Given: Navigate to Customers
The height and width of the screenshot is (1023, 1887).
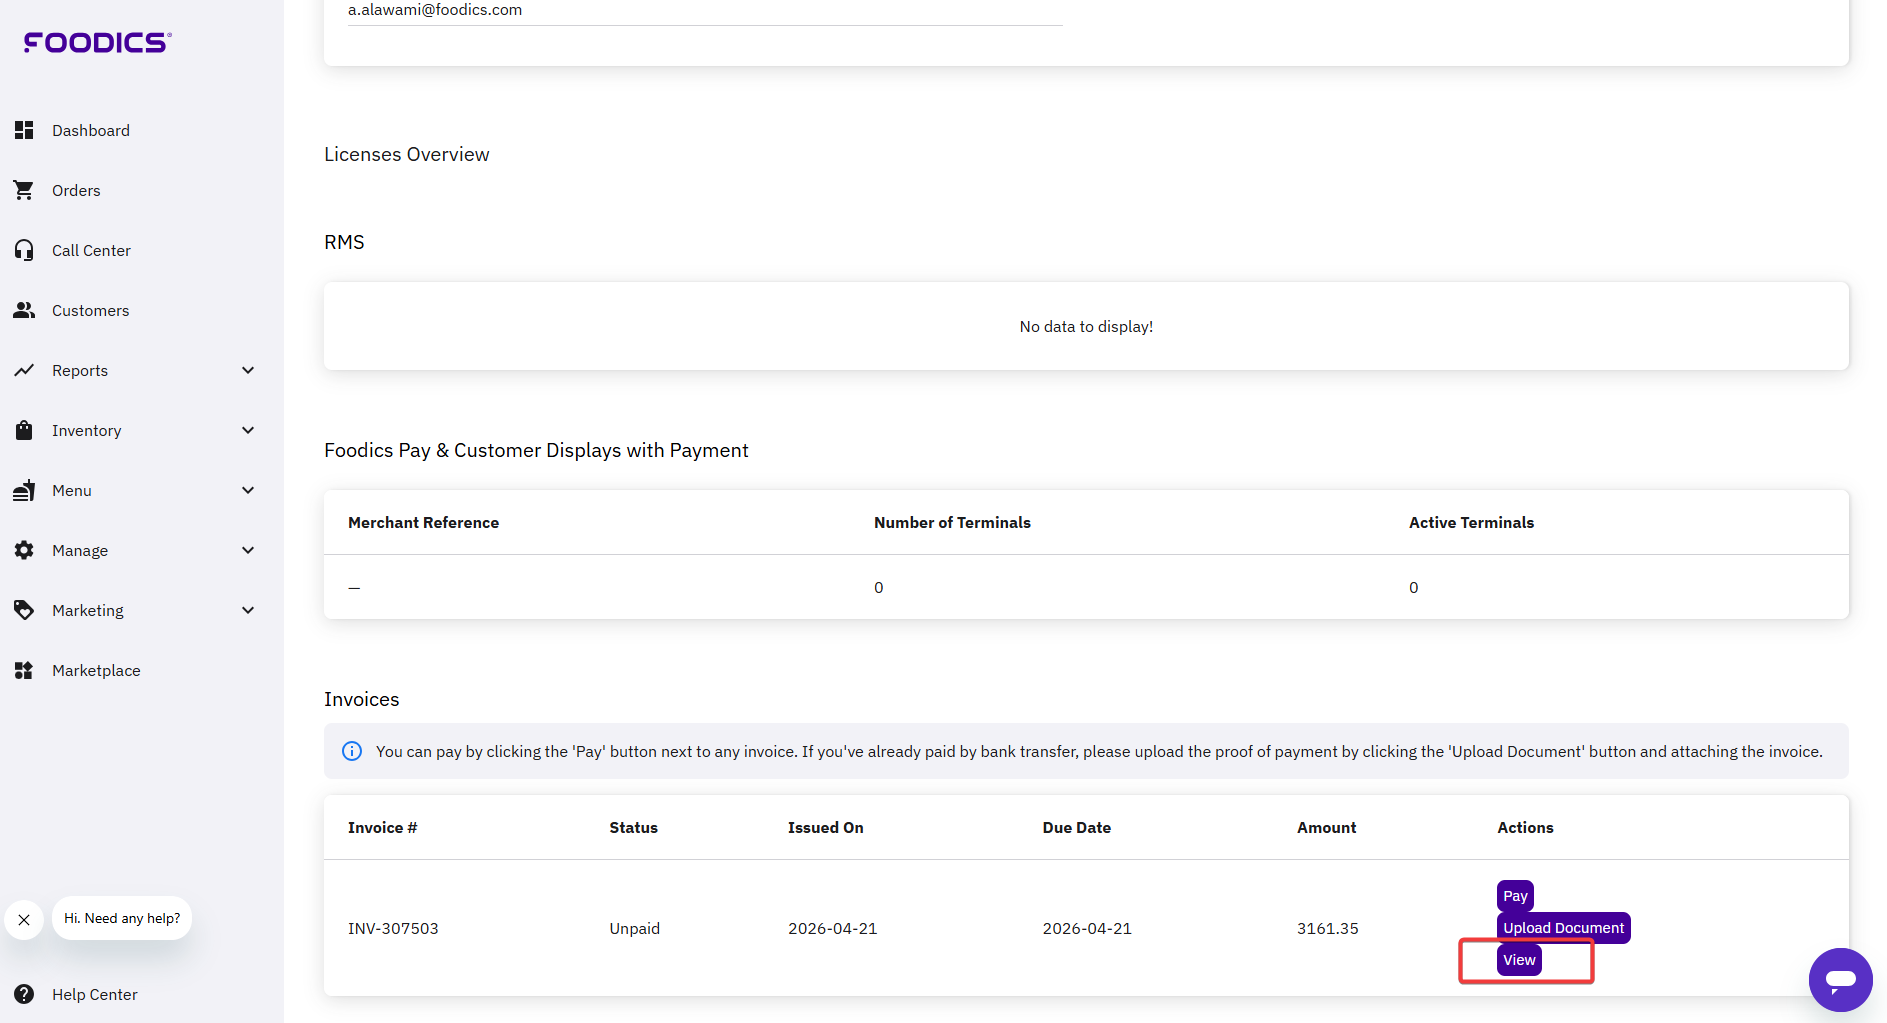Looking at the screenshot, I should pos(90,310).
